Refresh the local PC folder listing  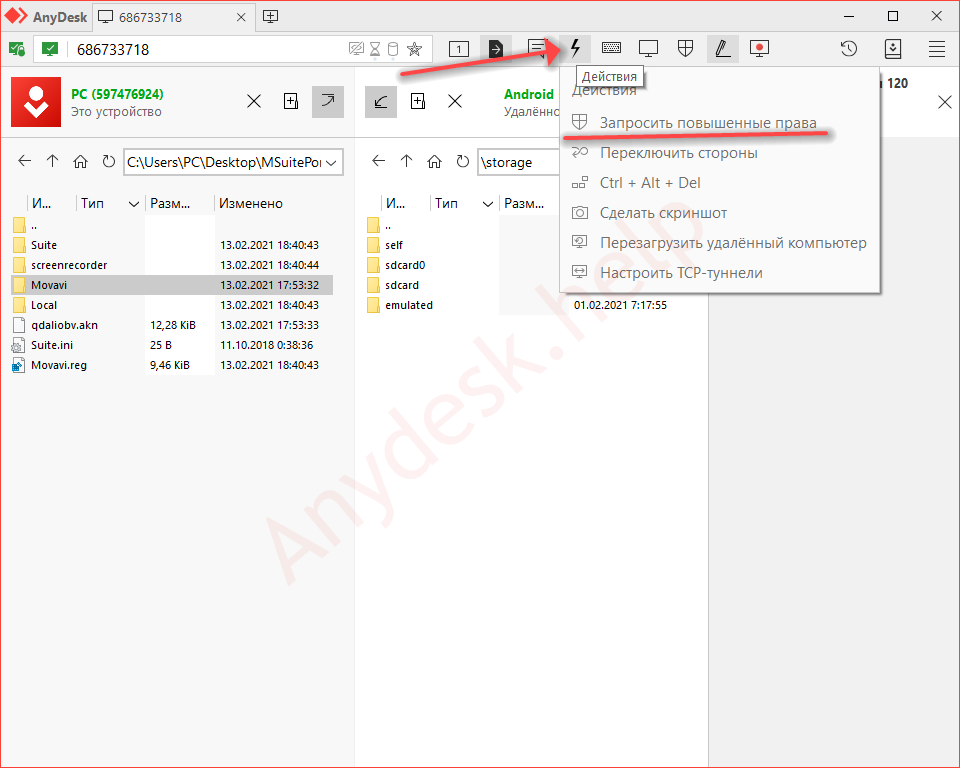(107, 162)
